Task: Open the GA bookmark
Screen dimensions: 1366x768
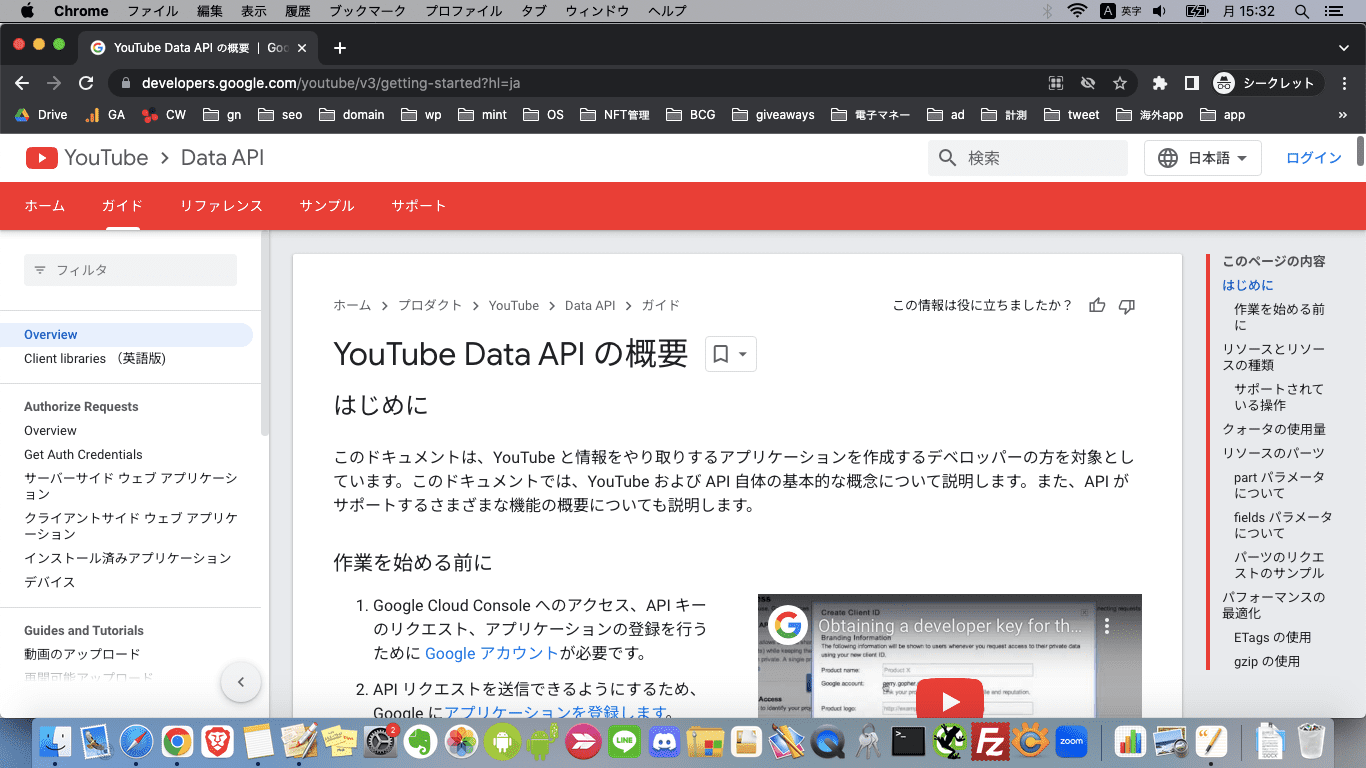Action: pyautogui.click(x=105, y=115)
